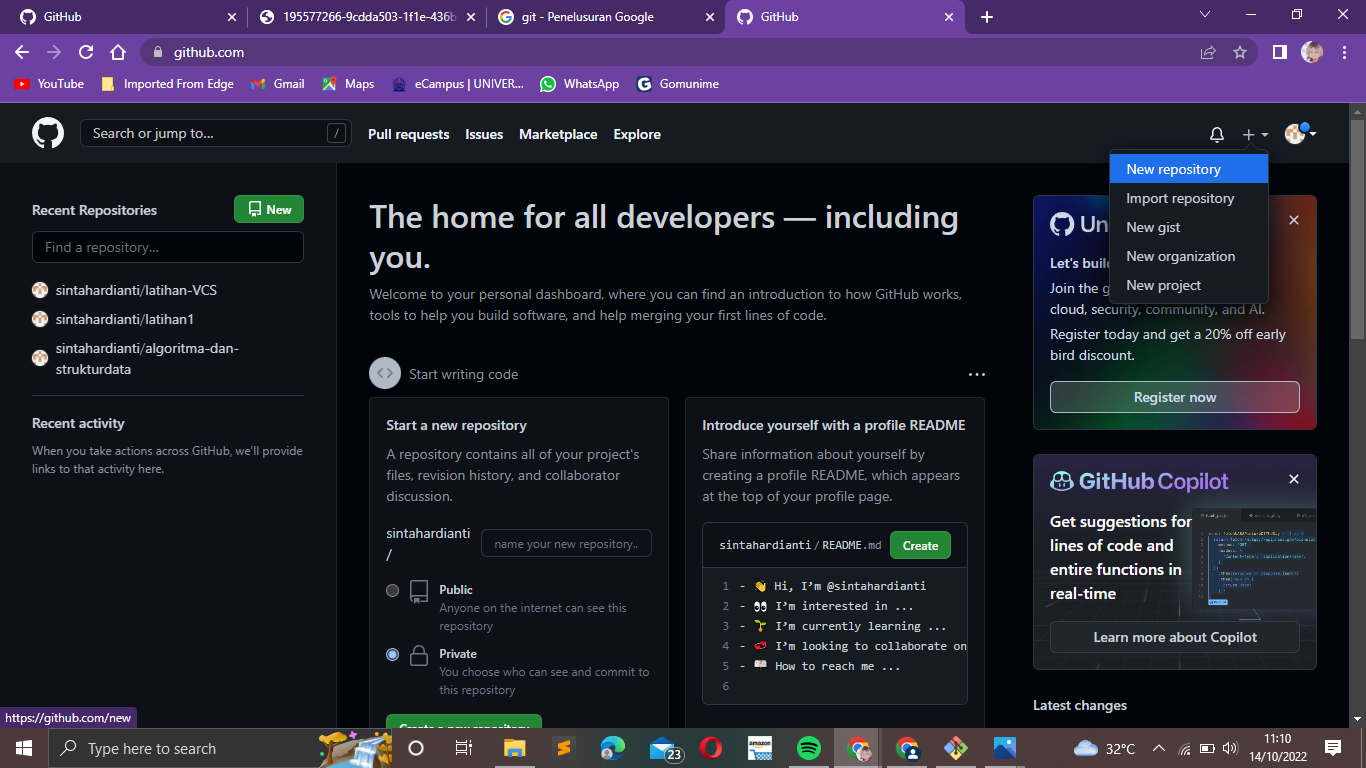
Task: Select New organization from the open menu
Action: click(1181, 256)
